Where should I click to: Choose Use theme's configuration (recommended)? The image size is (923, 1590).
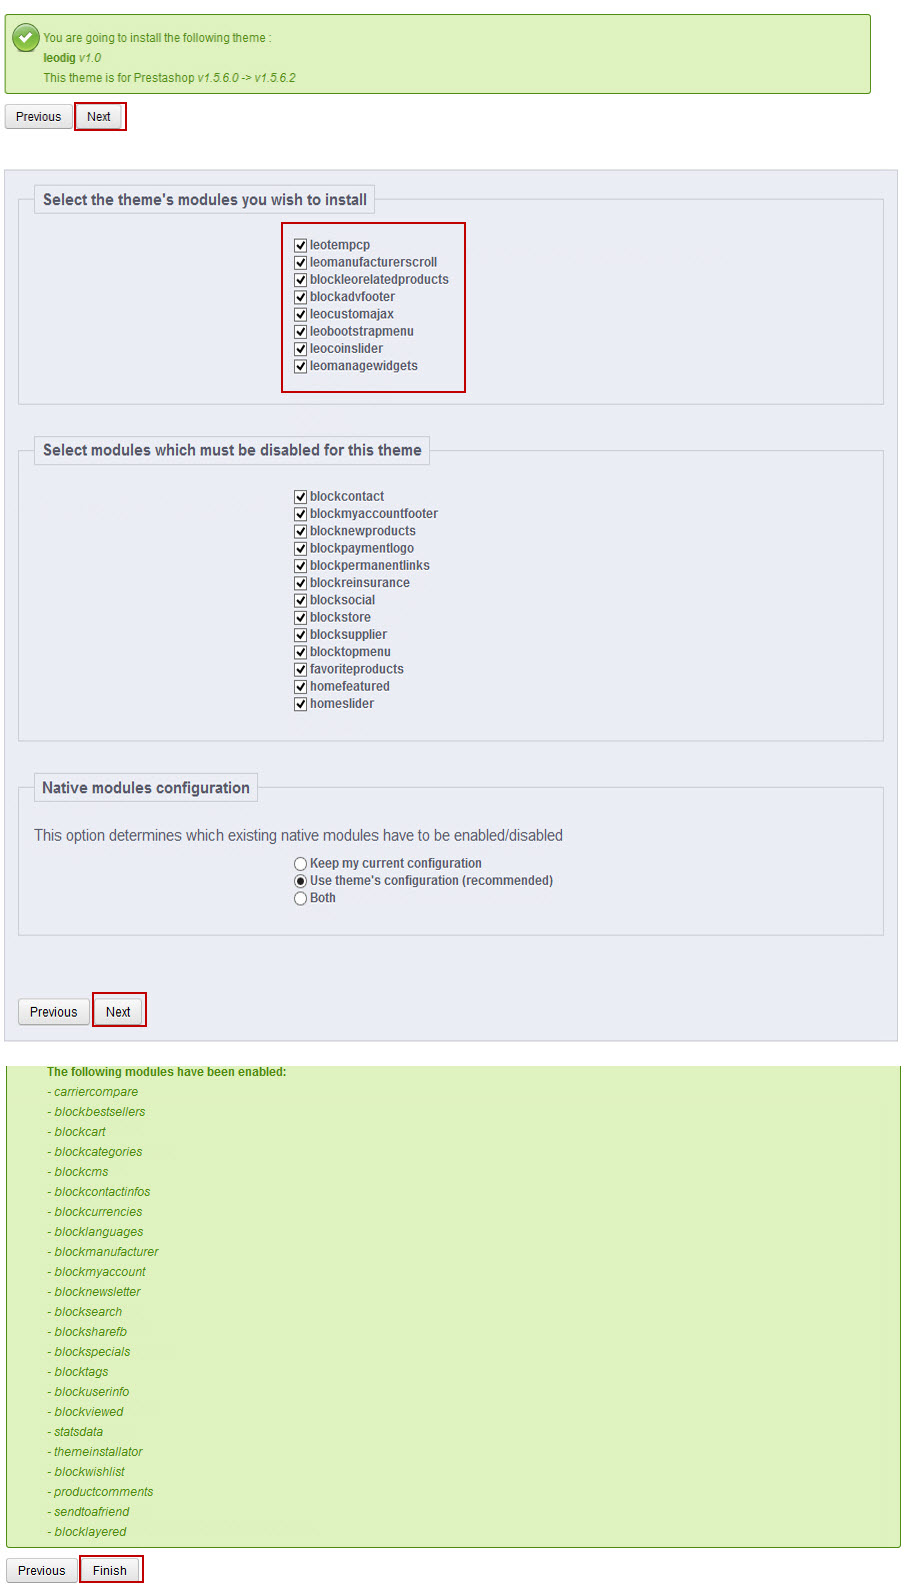(x=300, y=881)
